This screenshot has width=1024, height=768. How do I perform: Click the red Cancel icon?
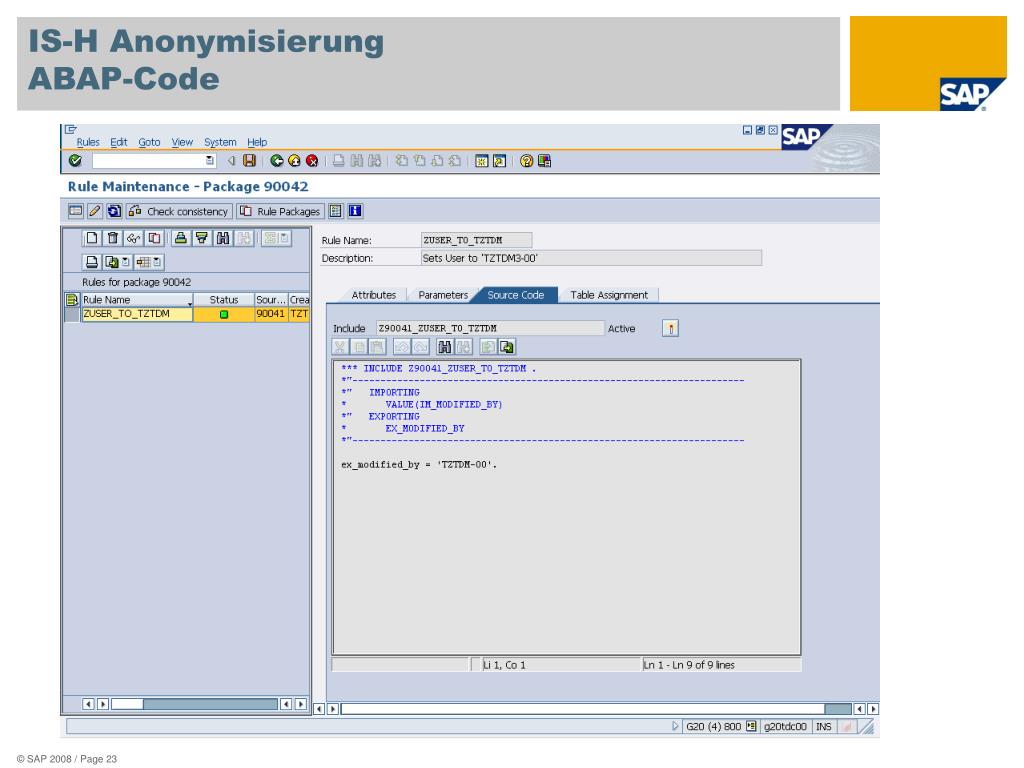(x=312, y=161)
